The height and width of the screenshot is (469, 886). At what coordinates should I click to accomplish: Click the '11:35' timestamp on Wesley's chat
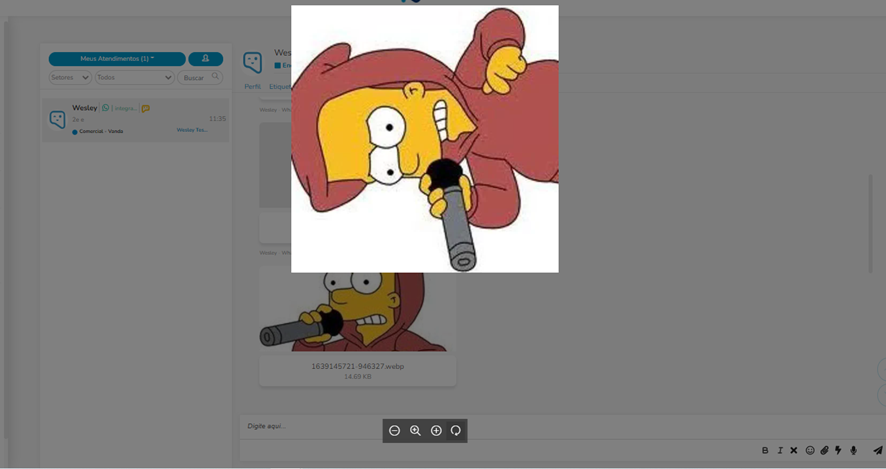tap(218, 119)
